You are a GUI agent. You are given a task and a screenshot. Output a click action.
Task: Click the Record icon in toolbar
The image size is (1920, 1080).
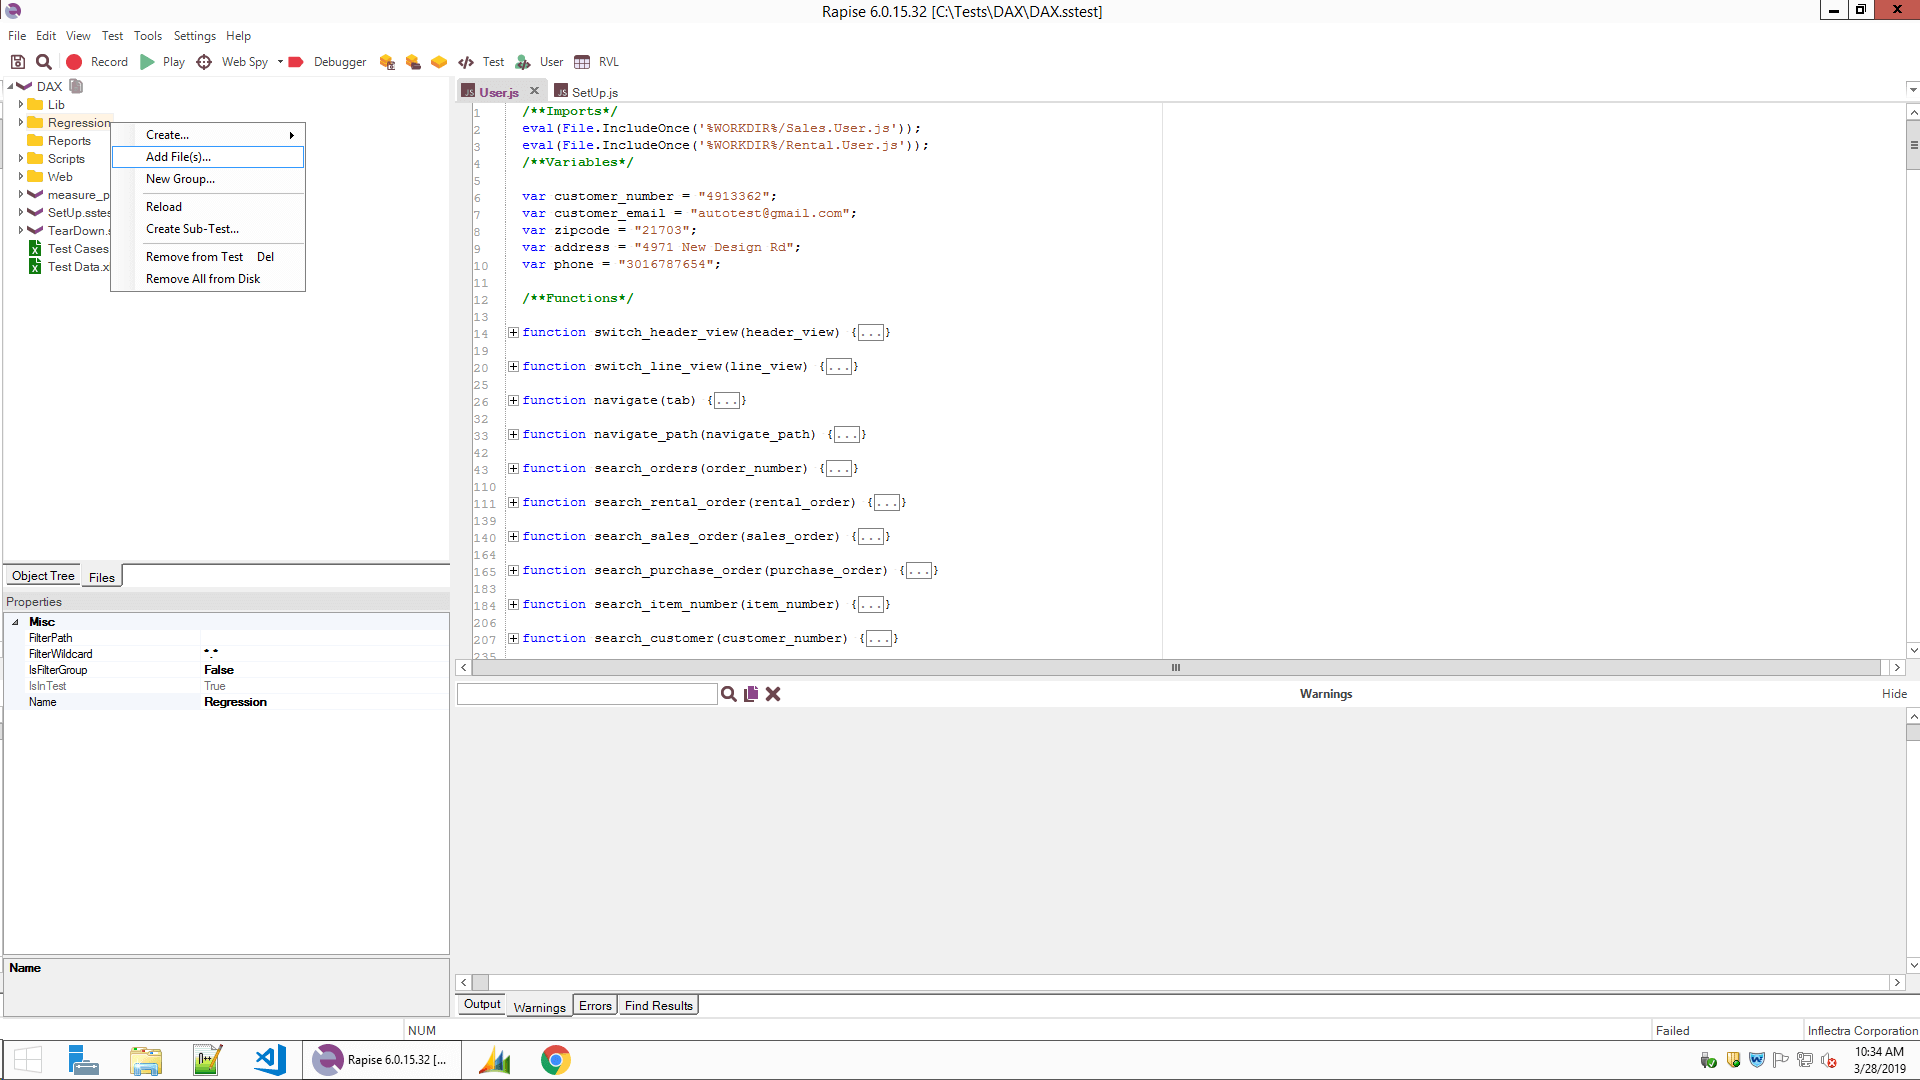click(x=75, y=61)
